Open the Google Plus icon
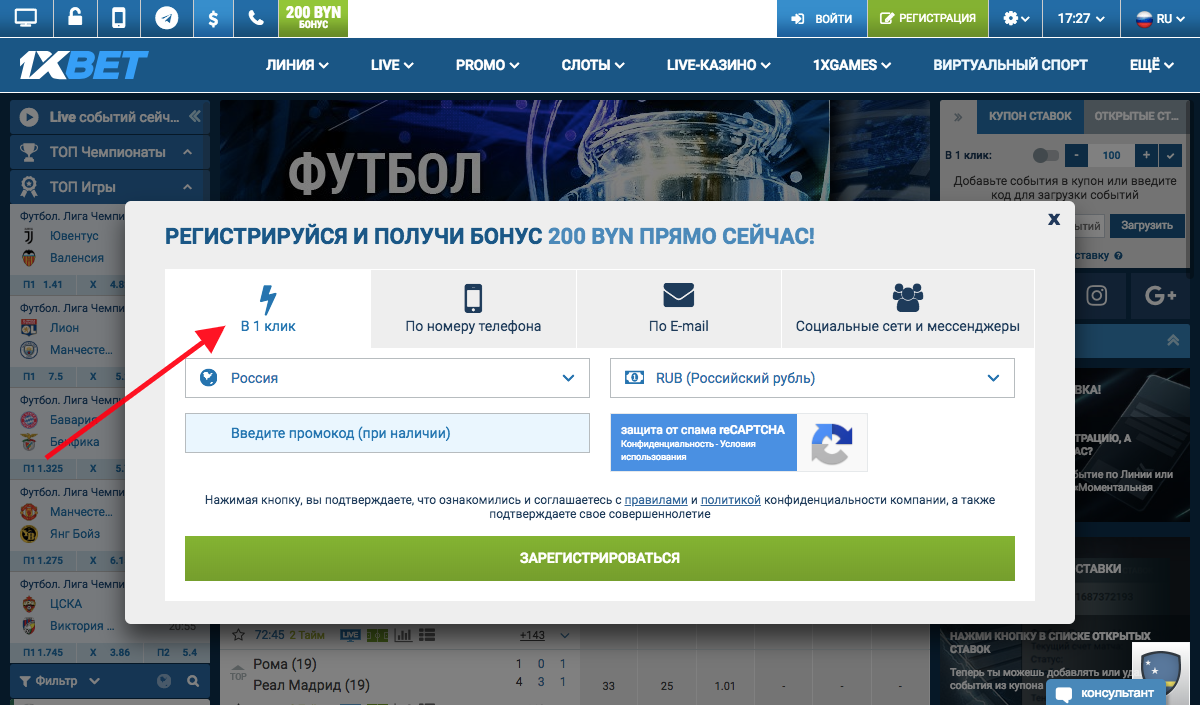1200x705 pixels. click(x=1160, y=295)
